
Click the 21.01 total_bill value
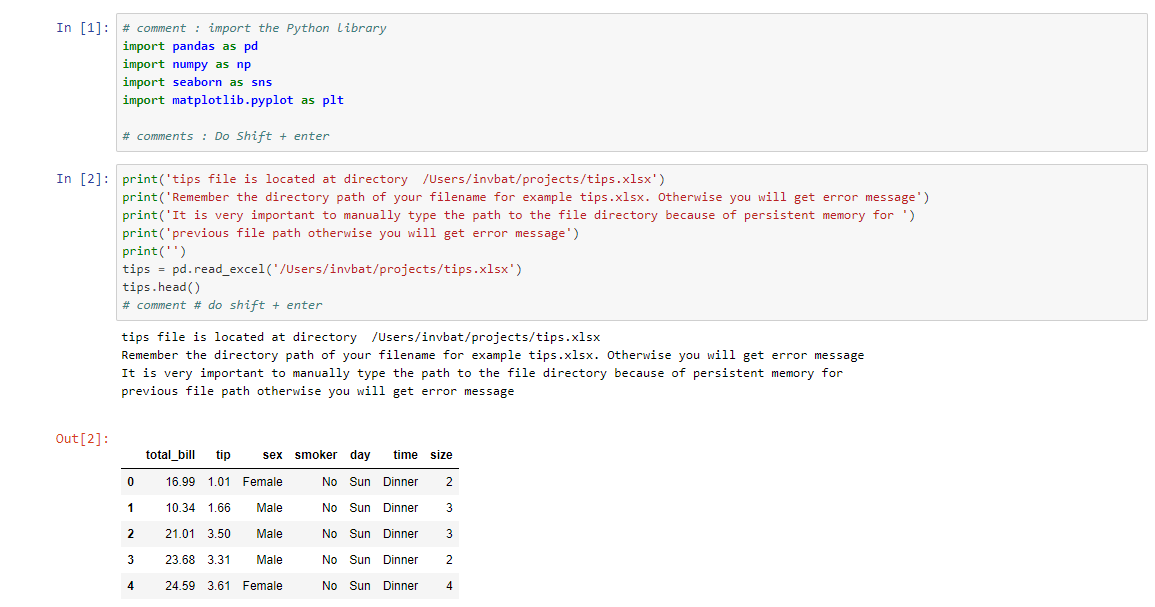coord(180,534)
